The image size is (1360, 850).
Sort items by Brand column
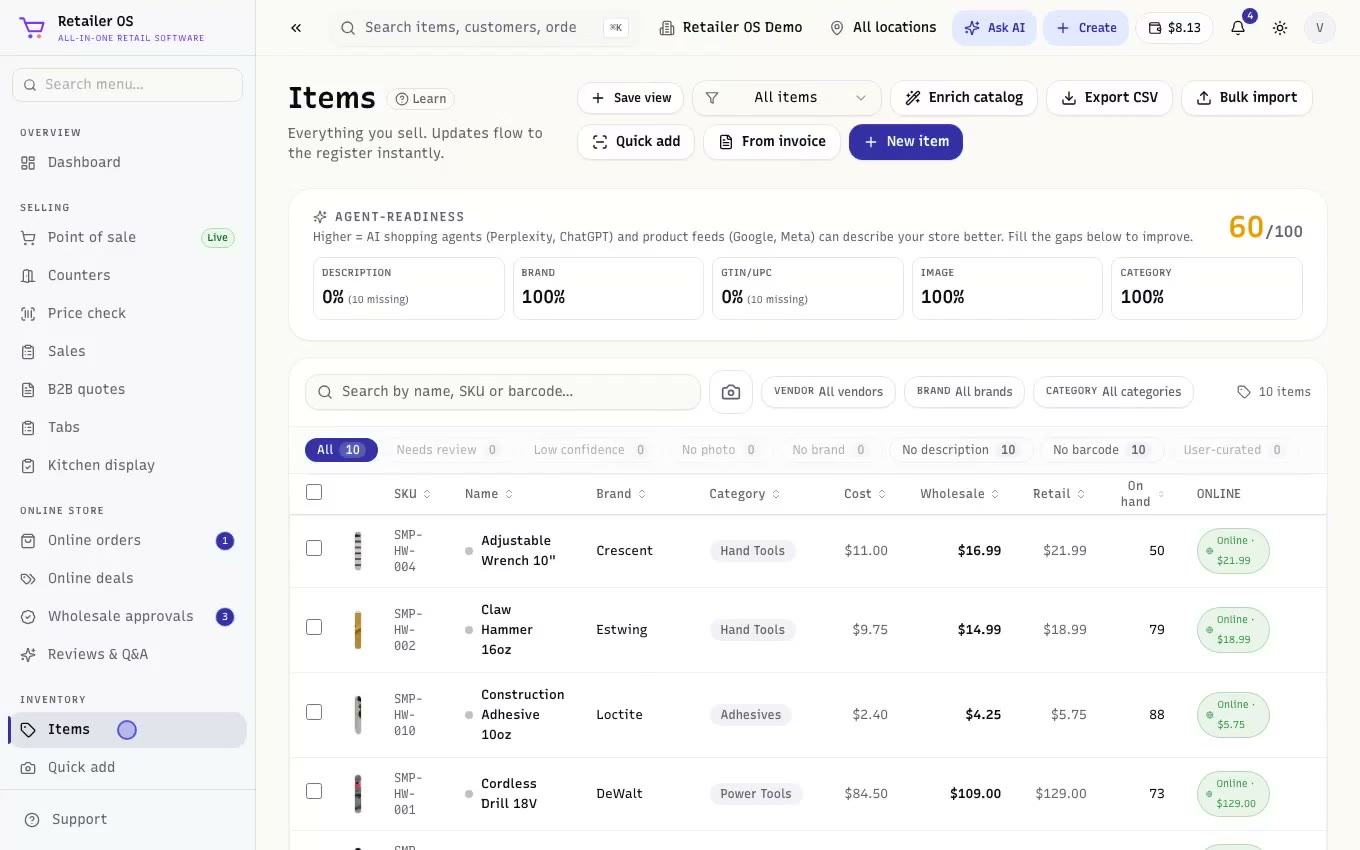(621, 494)
